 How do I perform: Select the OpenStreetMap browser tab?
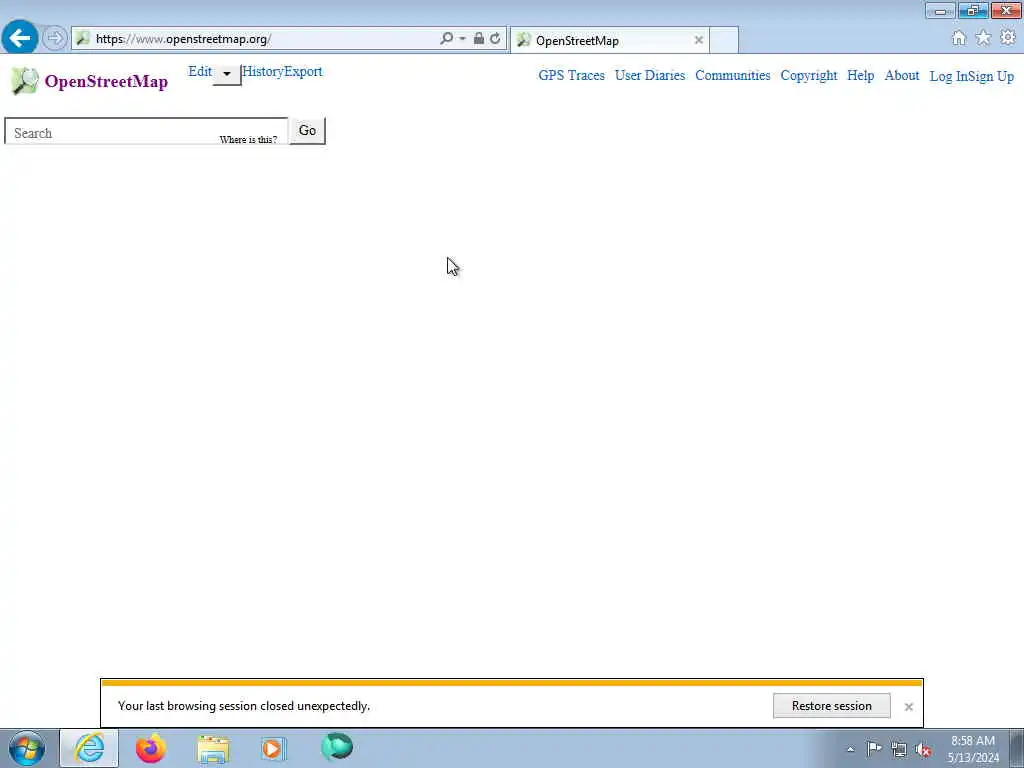pyautogui.click(x=609, y=40)
